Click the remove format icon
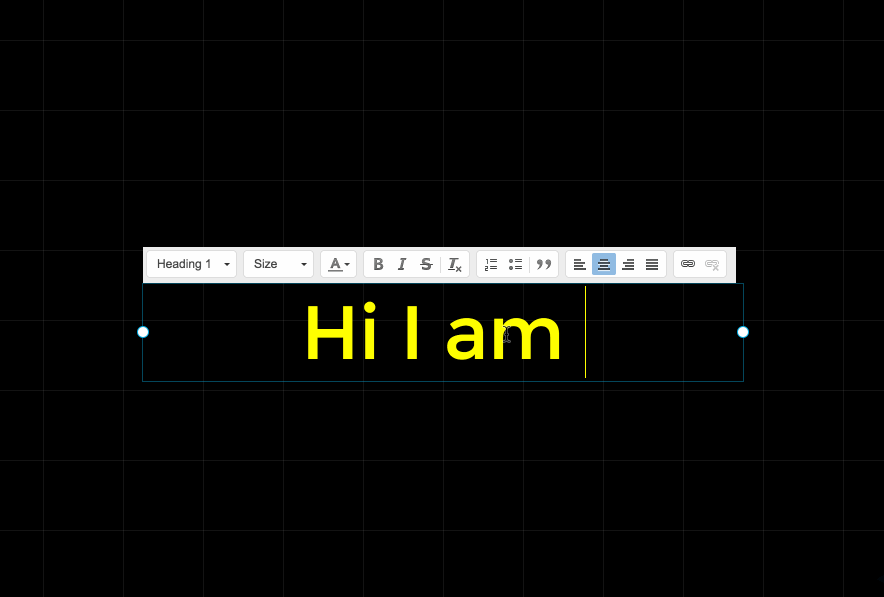This screenshot has height=597, width=884. (x=454, y=264)
